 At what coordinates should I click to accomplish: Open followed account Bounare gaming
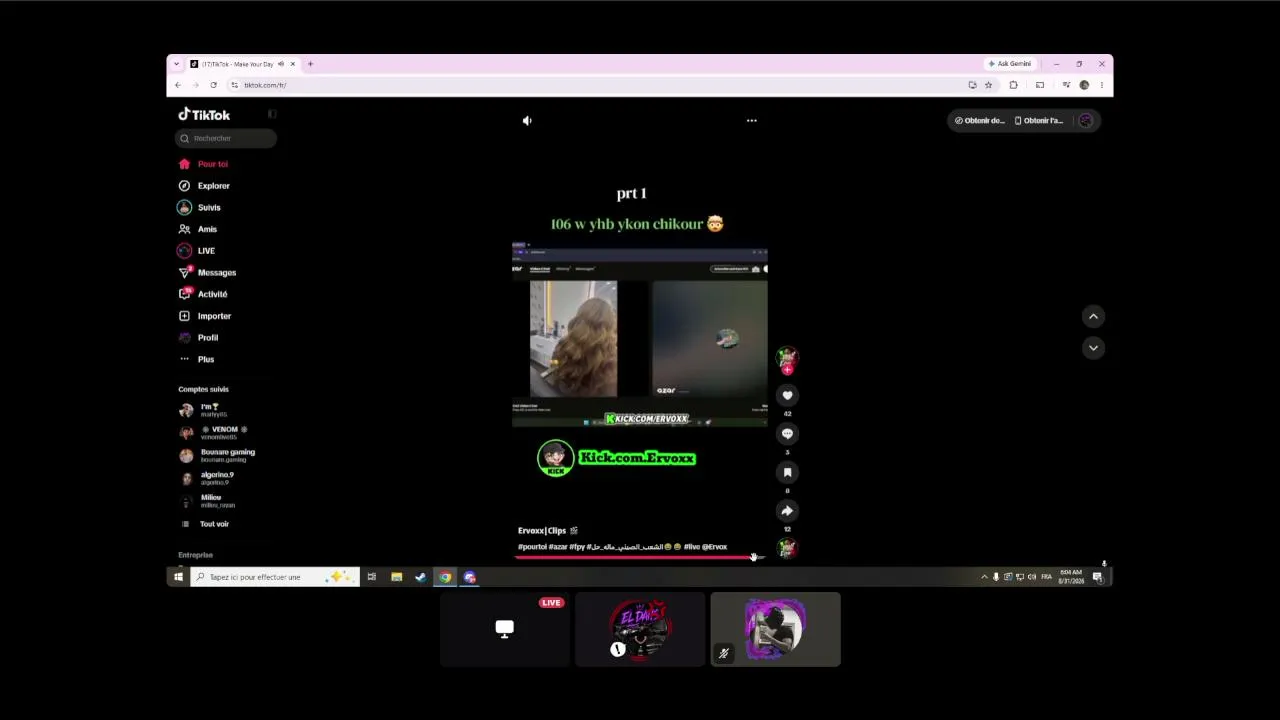(216, 455)
